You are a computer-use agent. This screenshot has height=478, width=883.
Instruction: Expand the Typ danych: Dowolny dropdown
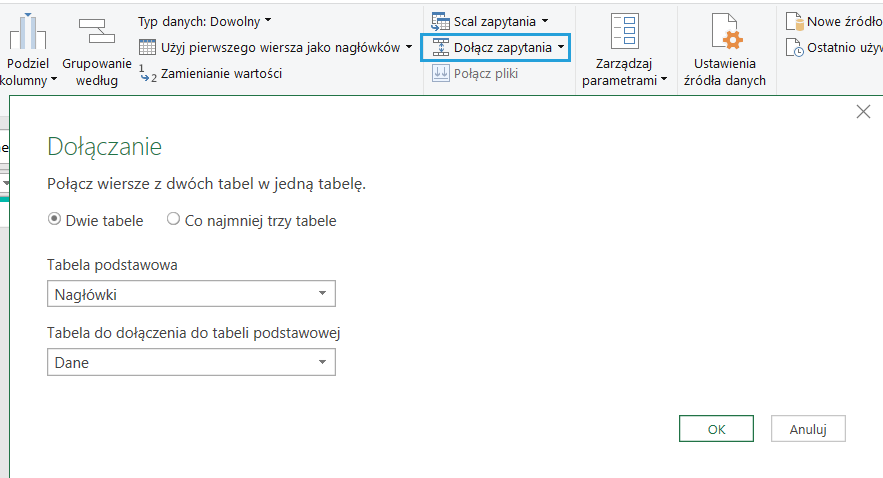(x=268, y=21)
